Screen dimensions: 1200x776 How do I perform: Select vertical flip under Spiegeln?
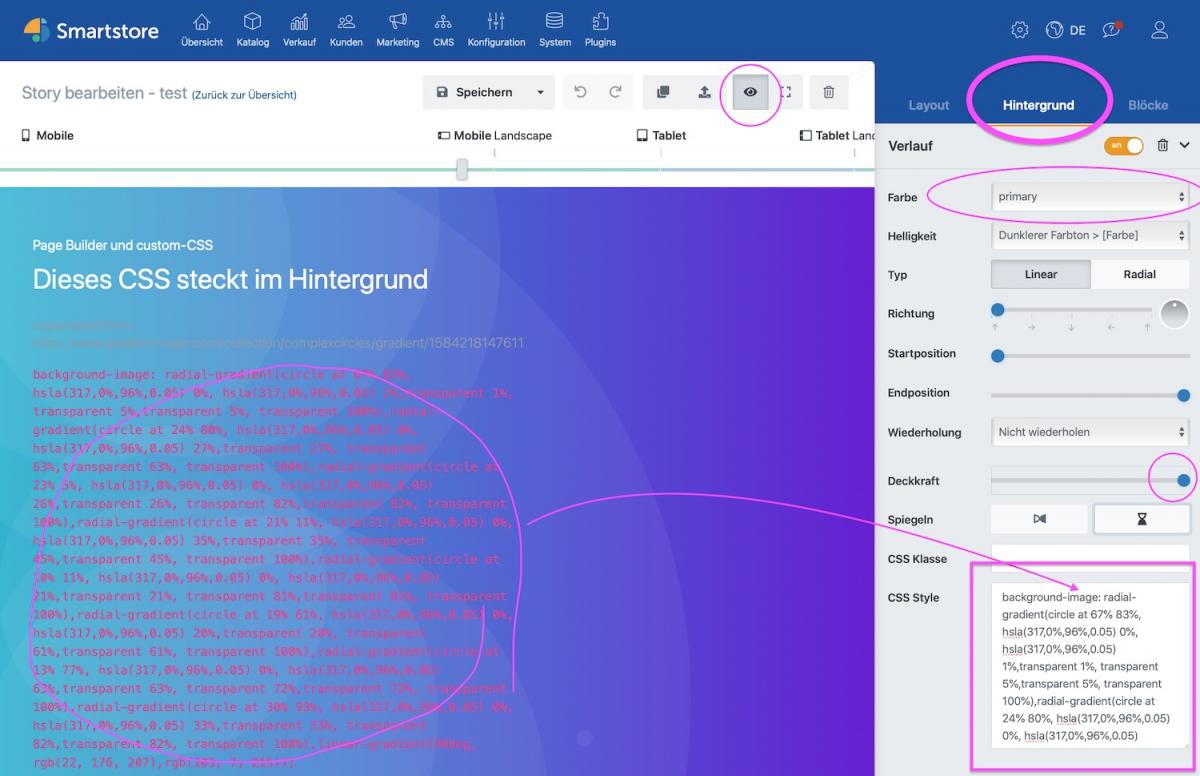tap(1142, 518)
